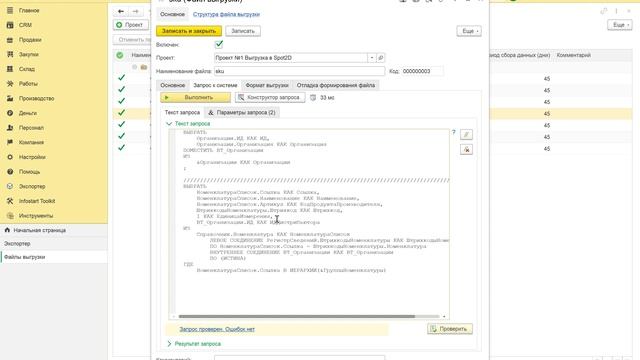This screenshot has width=640, height=360.
Task: Click the green check column header icon
Action: (x=120, y=55)
